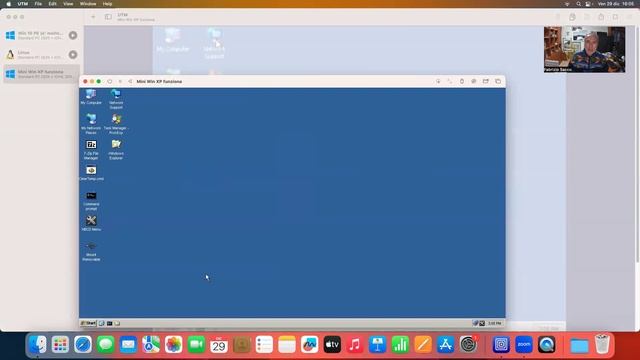This screenshot has width=640, height=360.
Task: Select Linux VM in UTM sidebar
Action: 41,54
